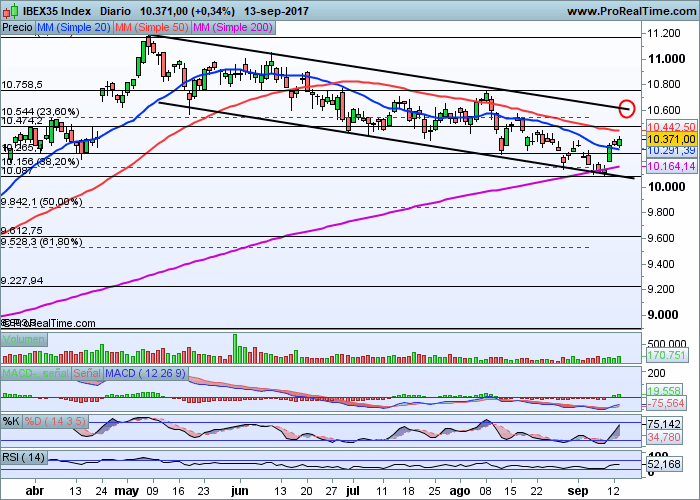Select the MACD-, señal histogram label

click(36, 373)
